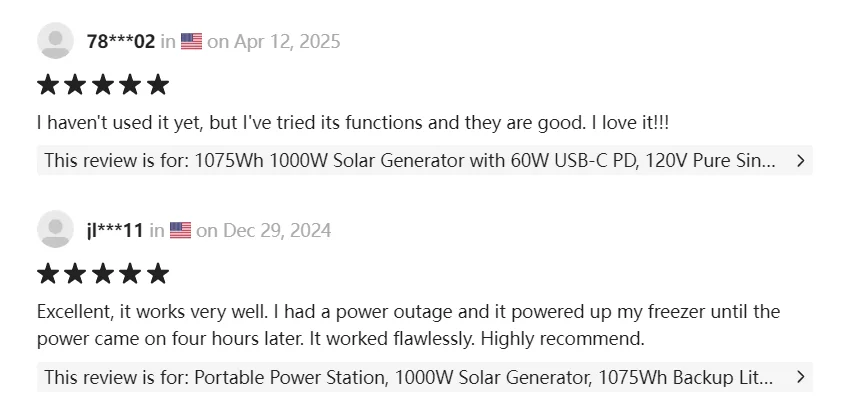Screen dimensions: 846x417
Task: Click the middle star in 78***02's rating
Action: pos(103,85)
